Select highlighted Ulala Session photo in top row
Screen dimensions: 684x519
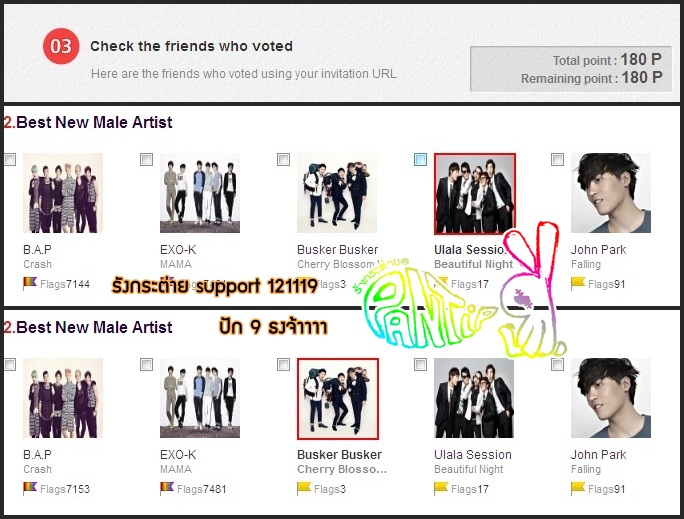[x=475, y=193]
